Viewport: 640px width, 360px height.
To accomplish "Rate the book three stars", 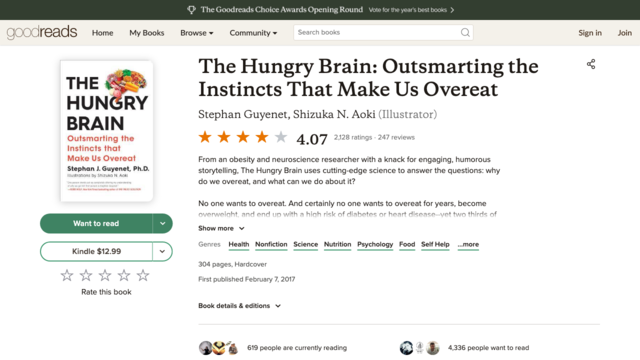I will click(105, 276).
